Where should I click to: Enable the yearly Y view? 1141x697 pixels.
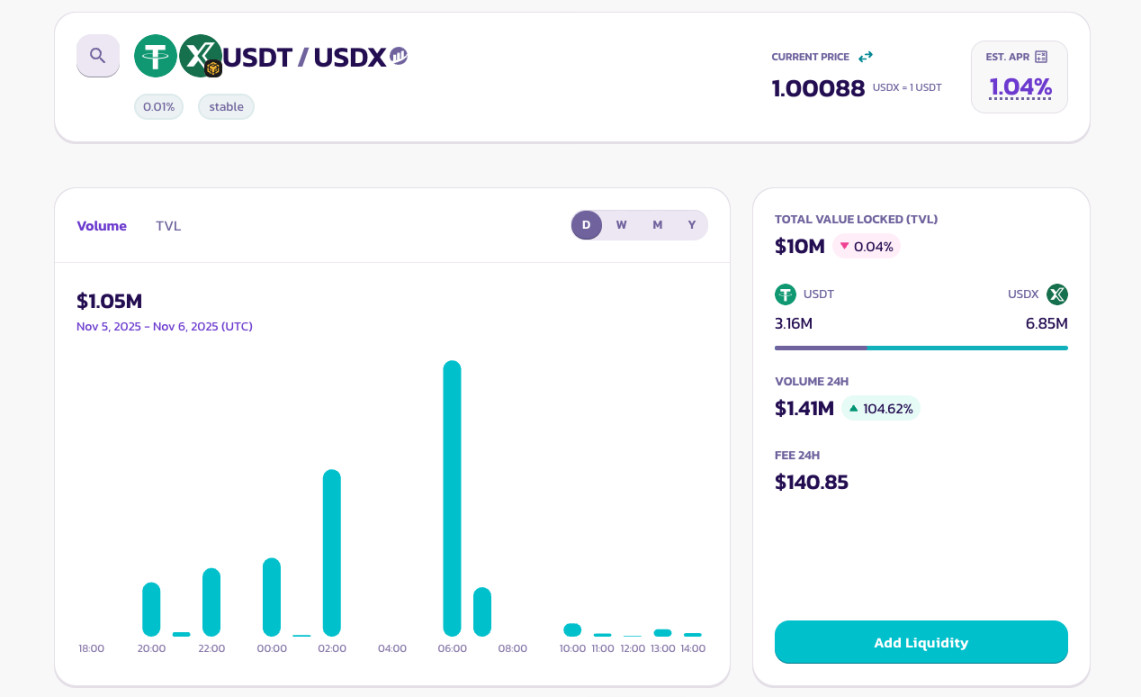click(691, 225)
